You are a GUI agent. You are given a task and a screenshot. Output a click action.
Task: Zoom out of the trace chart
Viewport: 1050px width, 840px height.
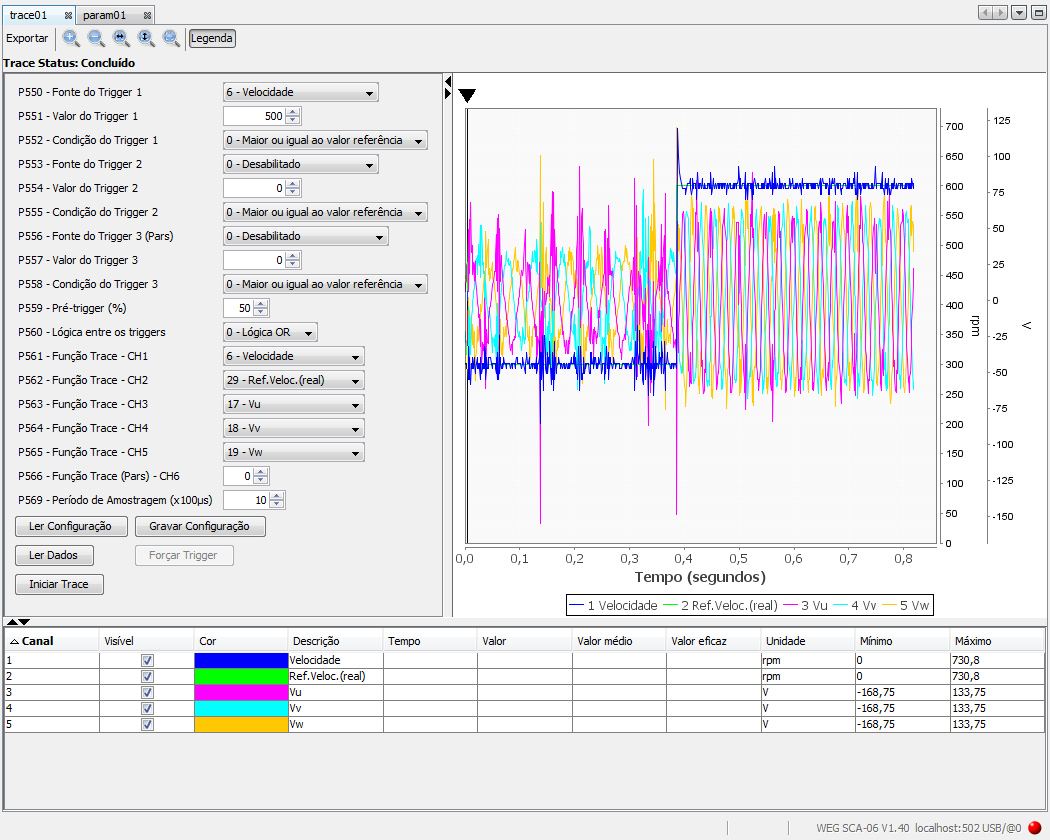click(x=95, y=38)
